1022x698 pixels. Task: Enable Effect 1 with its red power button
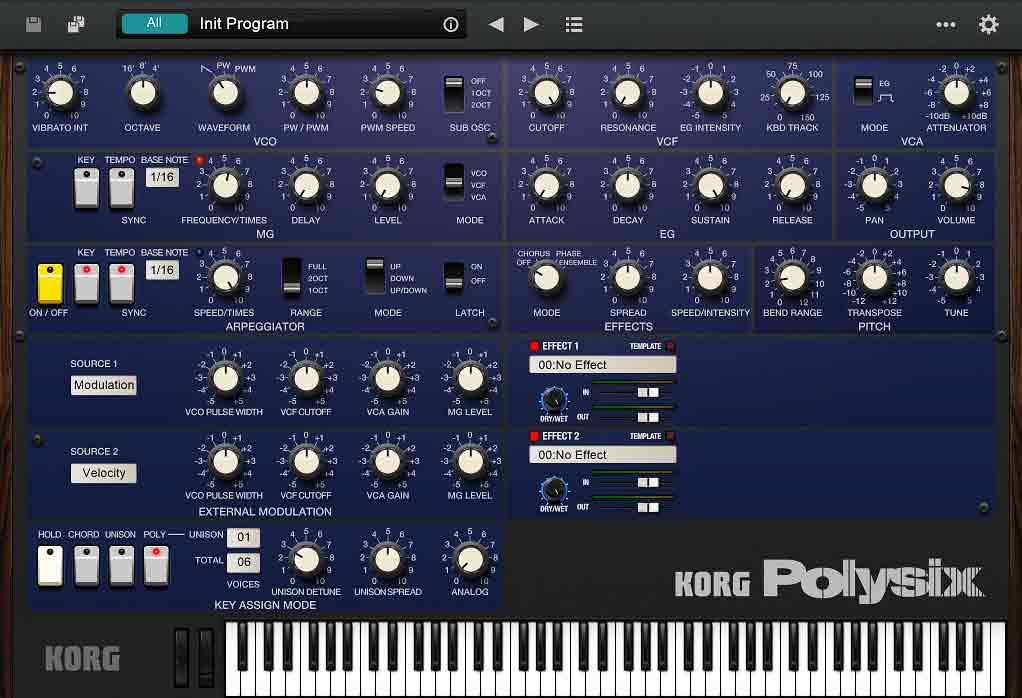pyautogui.click(x=535, y=347)
